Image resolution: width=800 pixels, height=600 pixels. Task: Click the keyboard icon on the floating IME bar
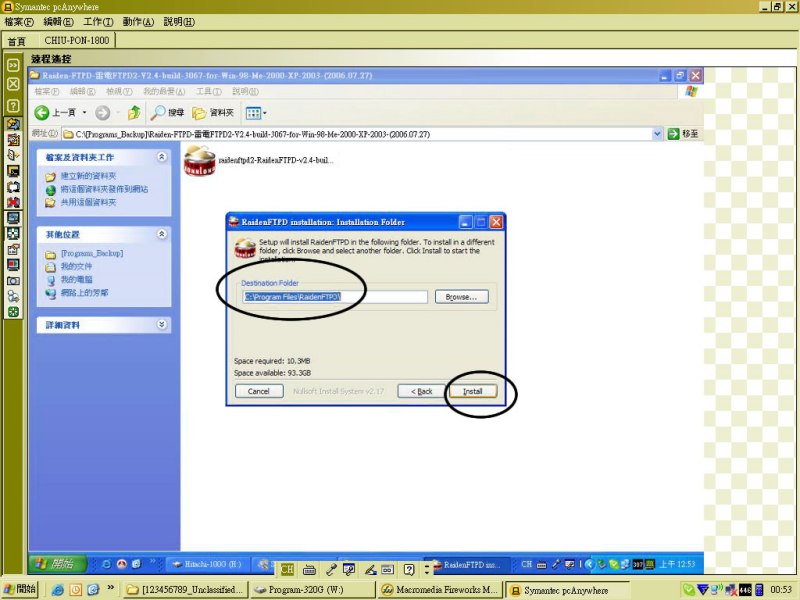[309, 569]
